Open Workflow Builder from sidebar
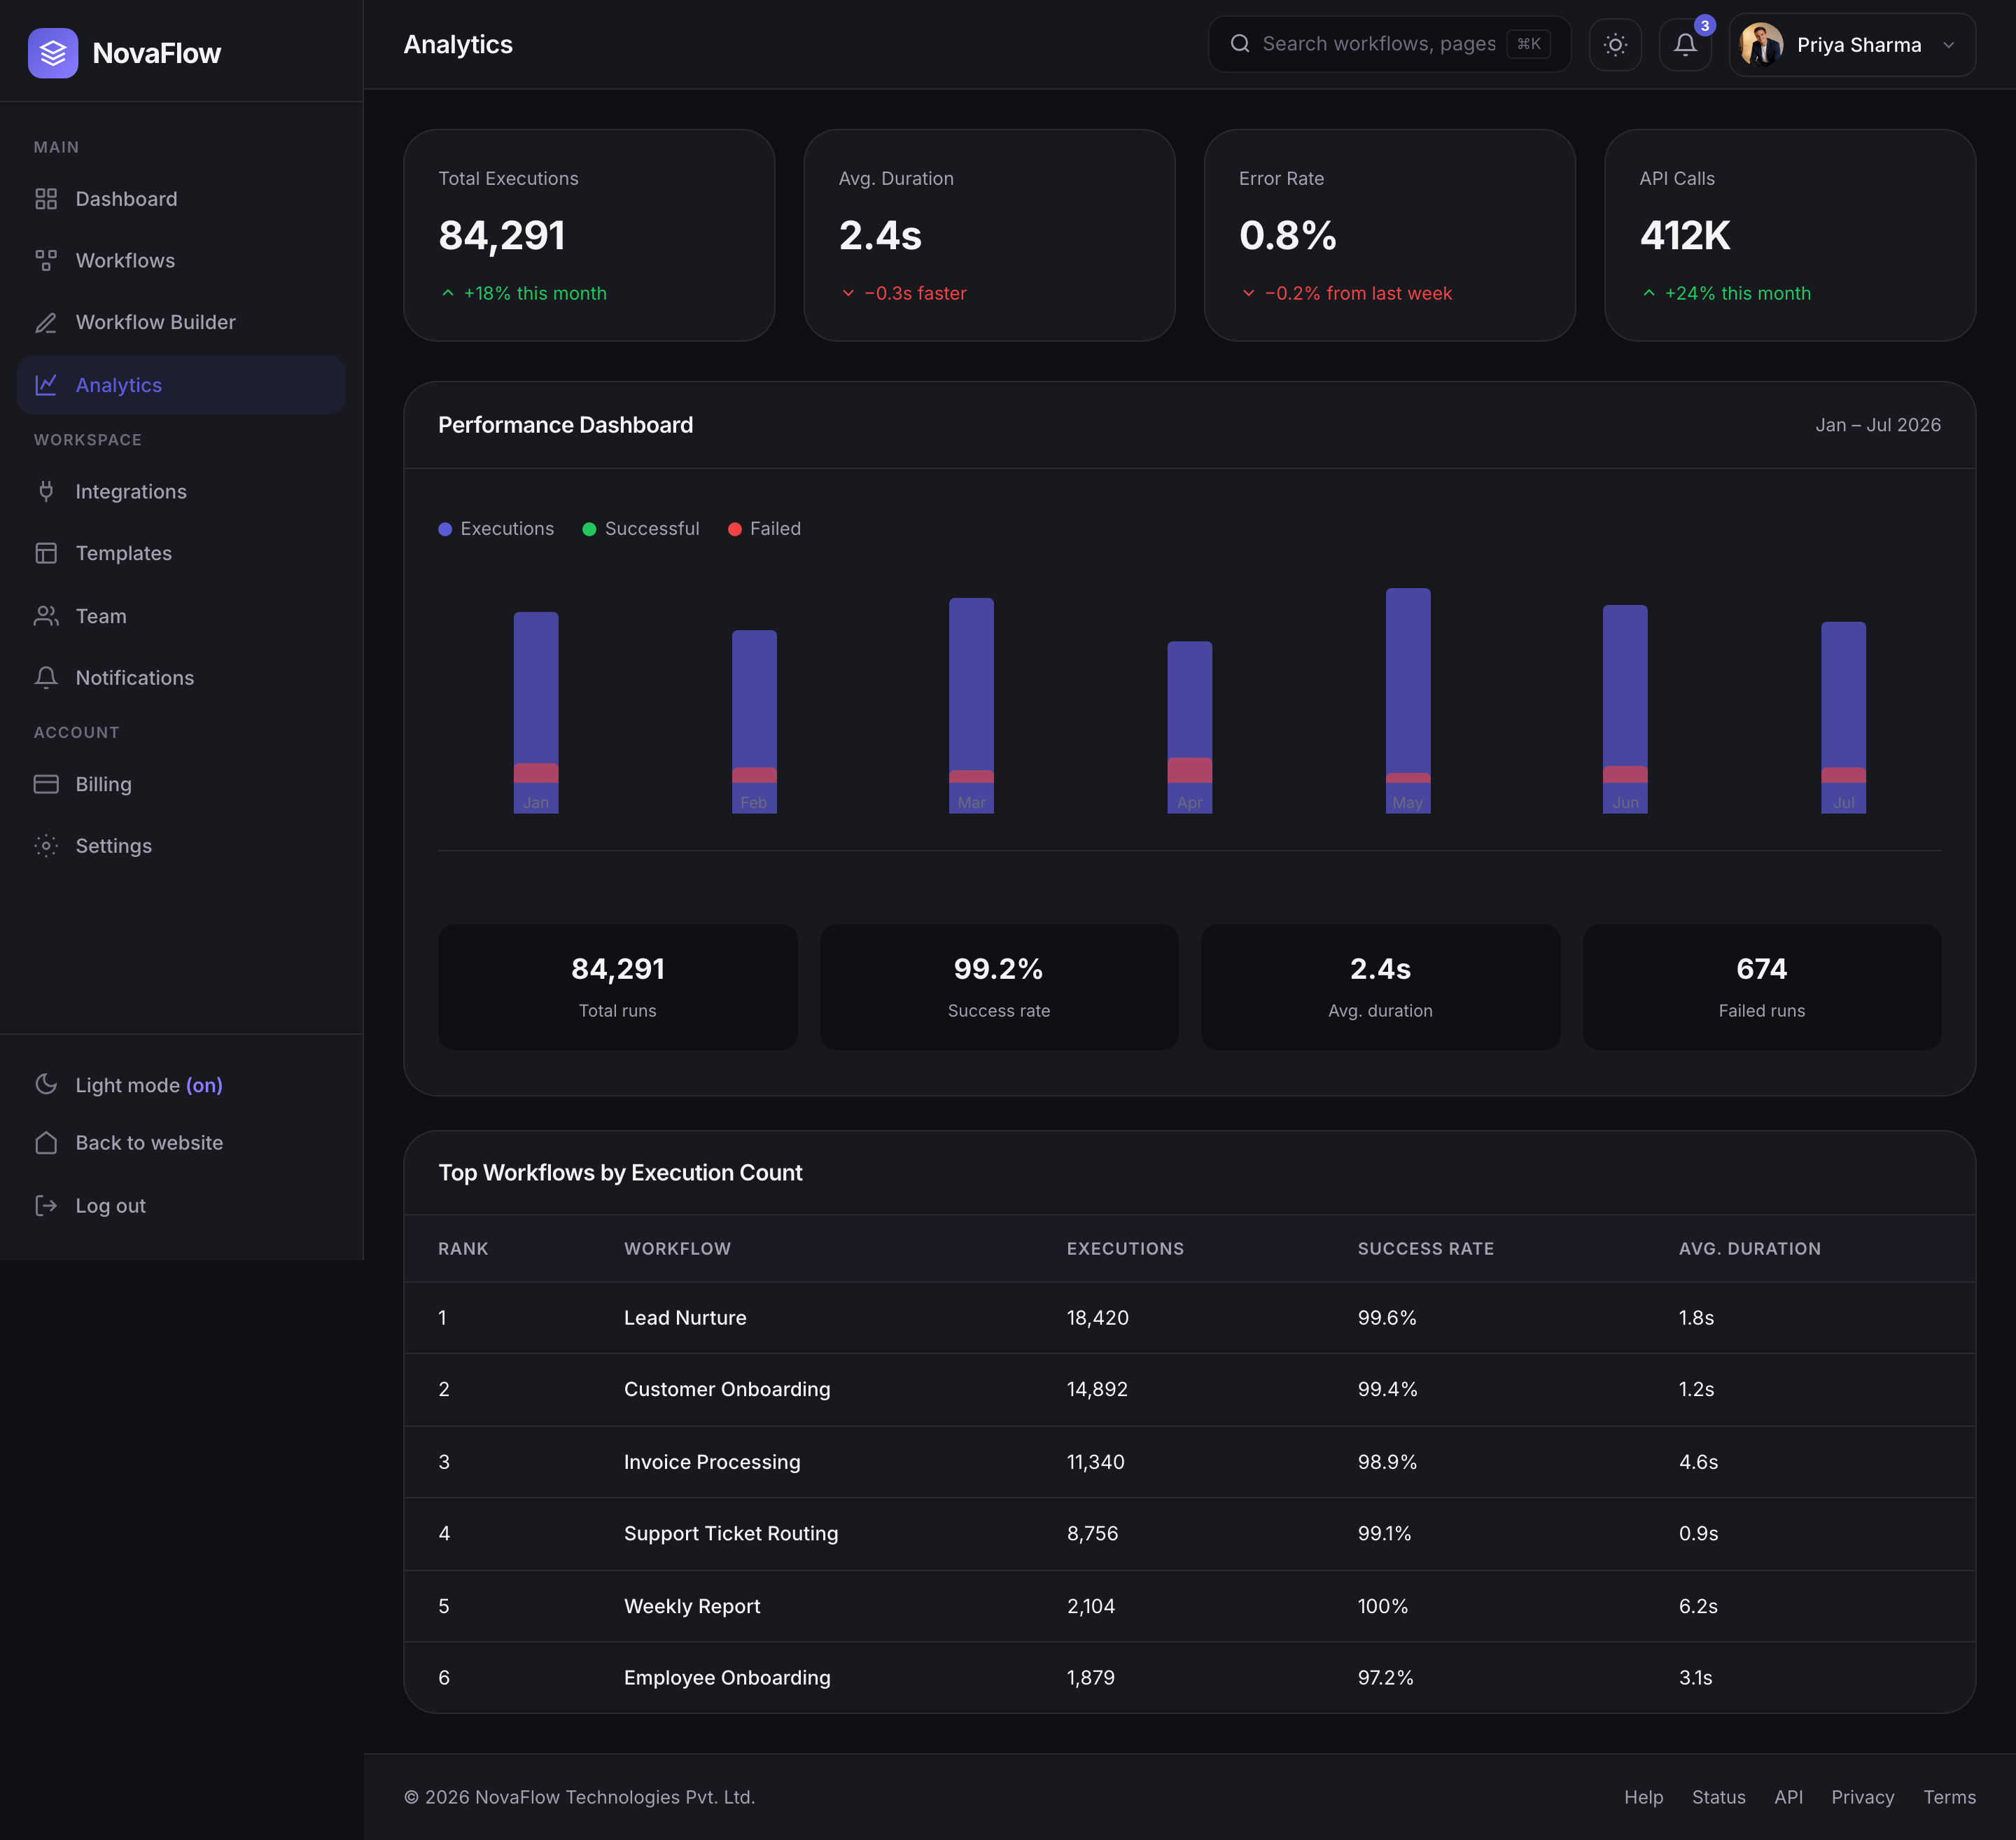This screenshot has height=1840, width=2016. pos(181,323)
